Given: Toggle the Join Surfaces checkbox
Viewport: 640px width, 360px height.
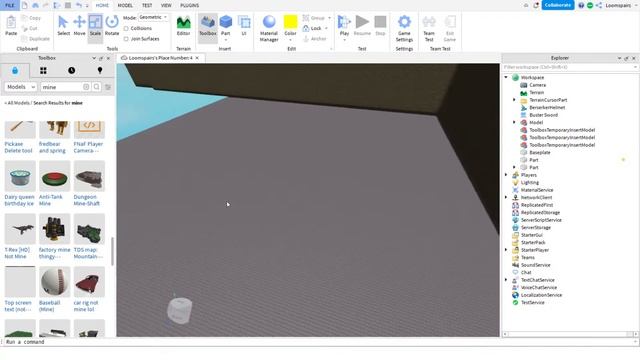Looking at the screenshot, I should pyautogui.click(x=126, y=39).
